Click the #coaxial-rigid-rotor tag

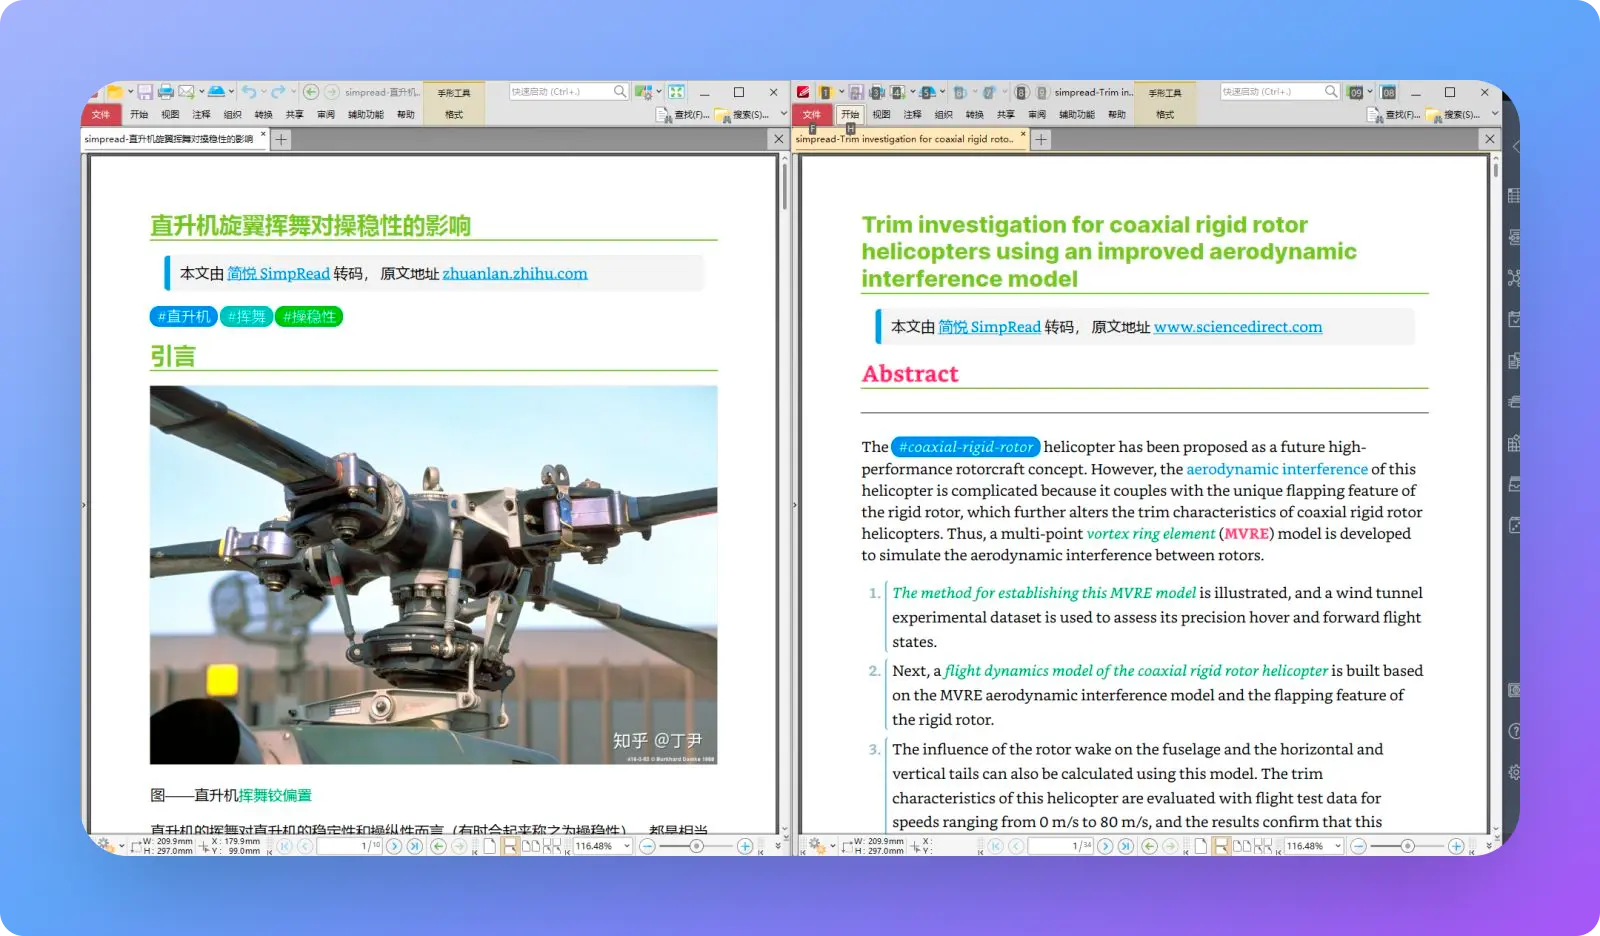tap(966, 447)
